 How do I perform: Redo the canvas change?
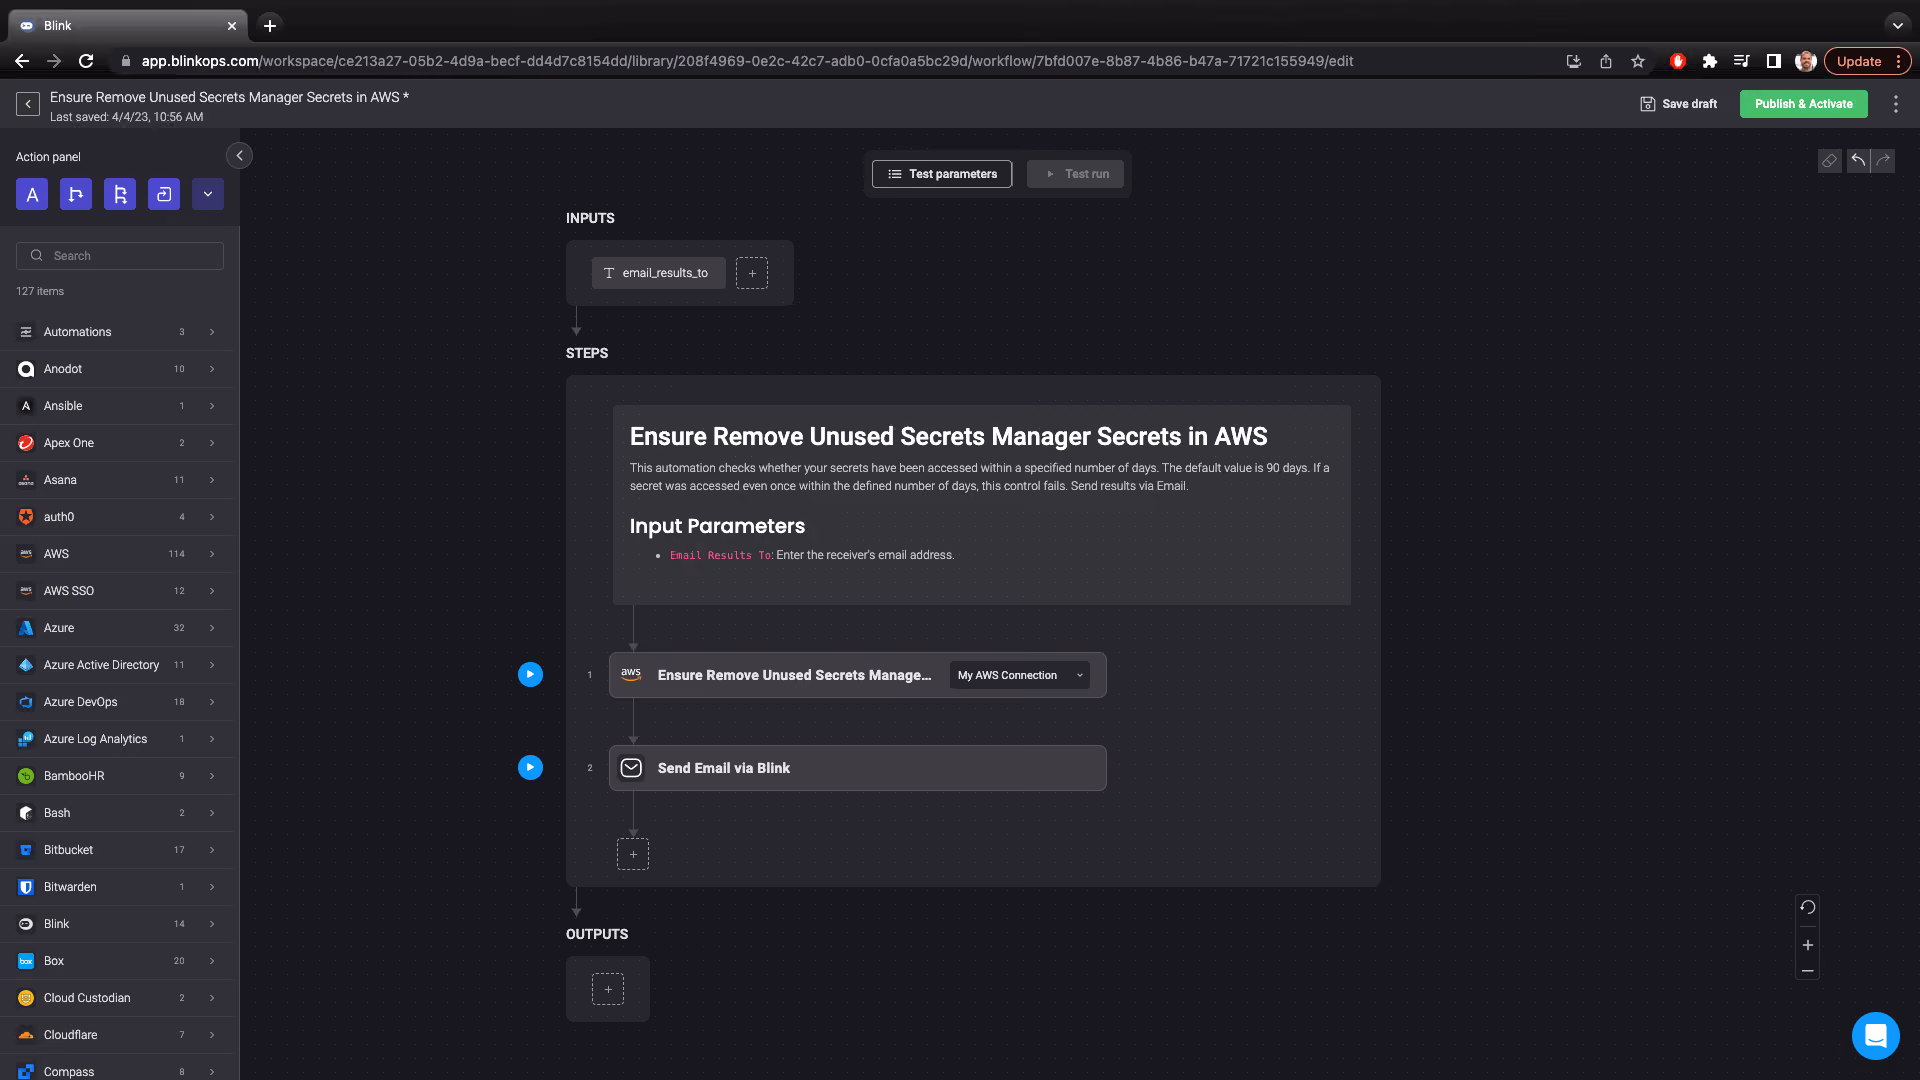click(1883, 161)
